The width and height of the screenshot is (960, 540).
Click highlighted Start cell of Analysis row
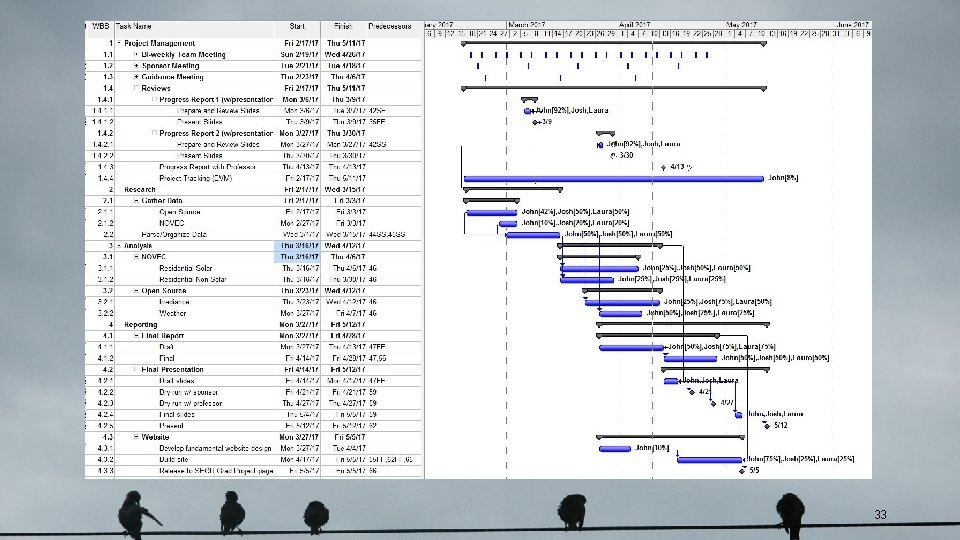pyautogui.click(x=297, y=246)
